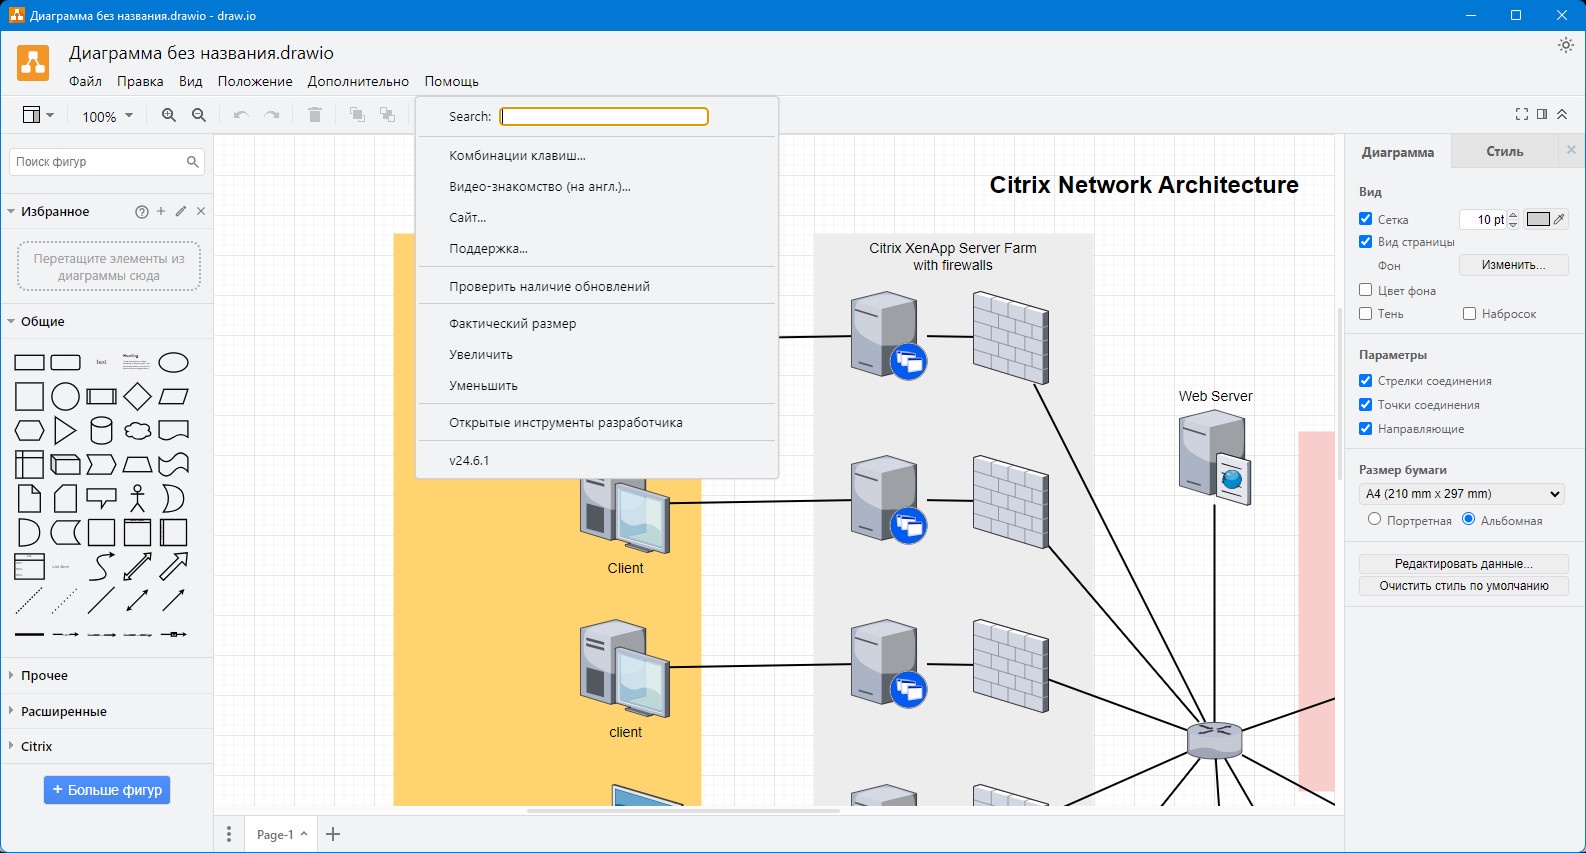
Task: Uncheck the Сетка grid checkbox
Action: (x=1366, y=219)
